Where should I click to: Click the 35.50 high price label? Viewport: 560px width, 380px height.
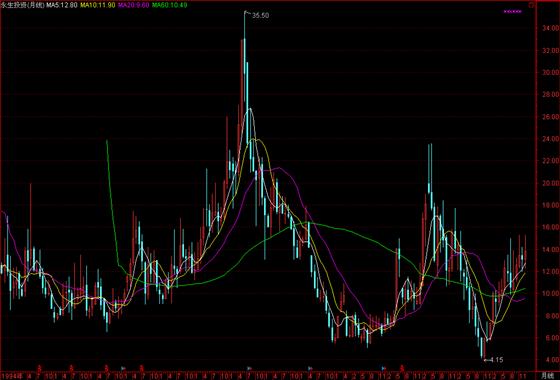point(260,16)
